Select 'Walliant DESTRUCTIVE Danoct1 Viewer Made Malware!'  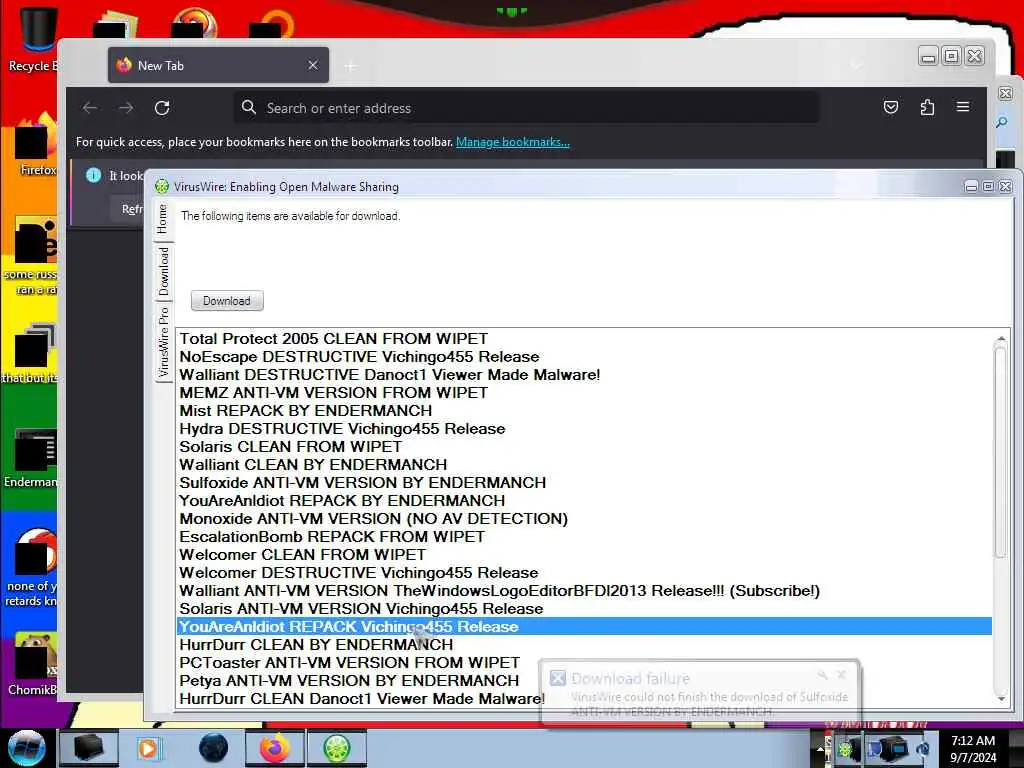pos(584,375)
